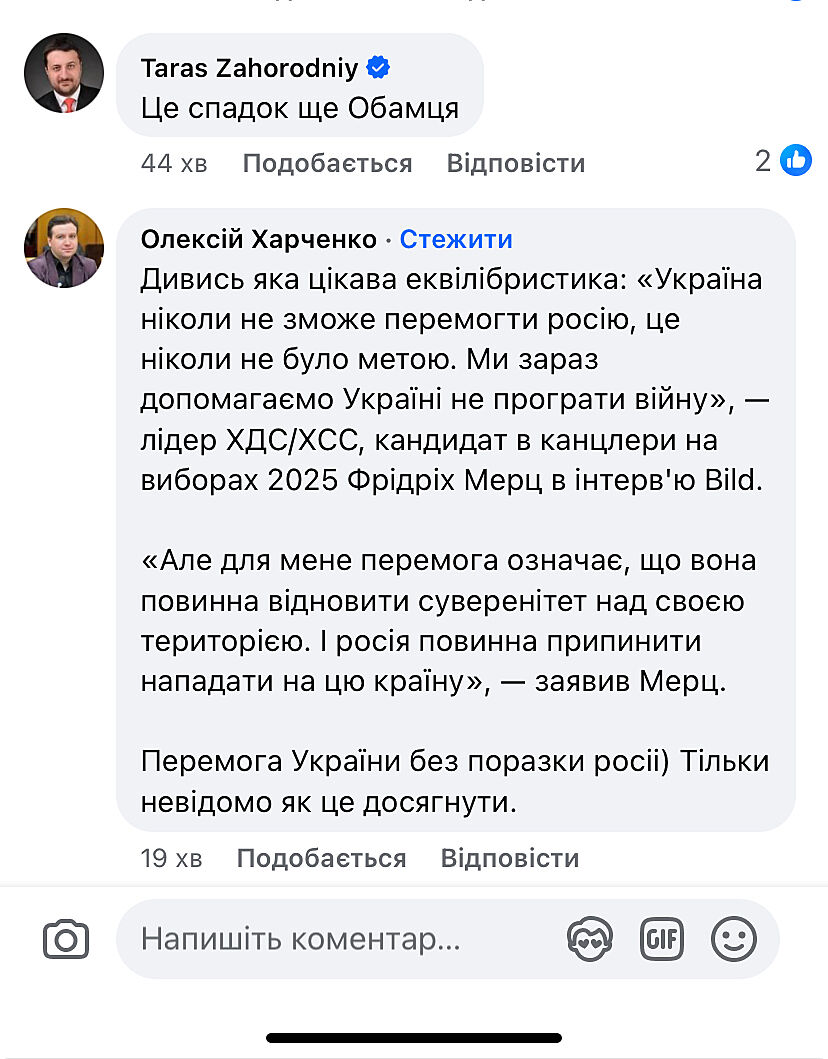
Task: Open the emoji smiley picker
Action: pyautogui.click(x=733, y=939)
